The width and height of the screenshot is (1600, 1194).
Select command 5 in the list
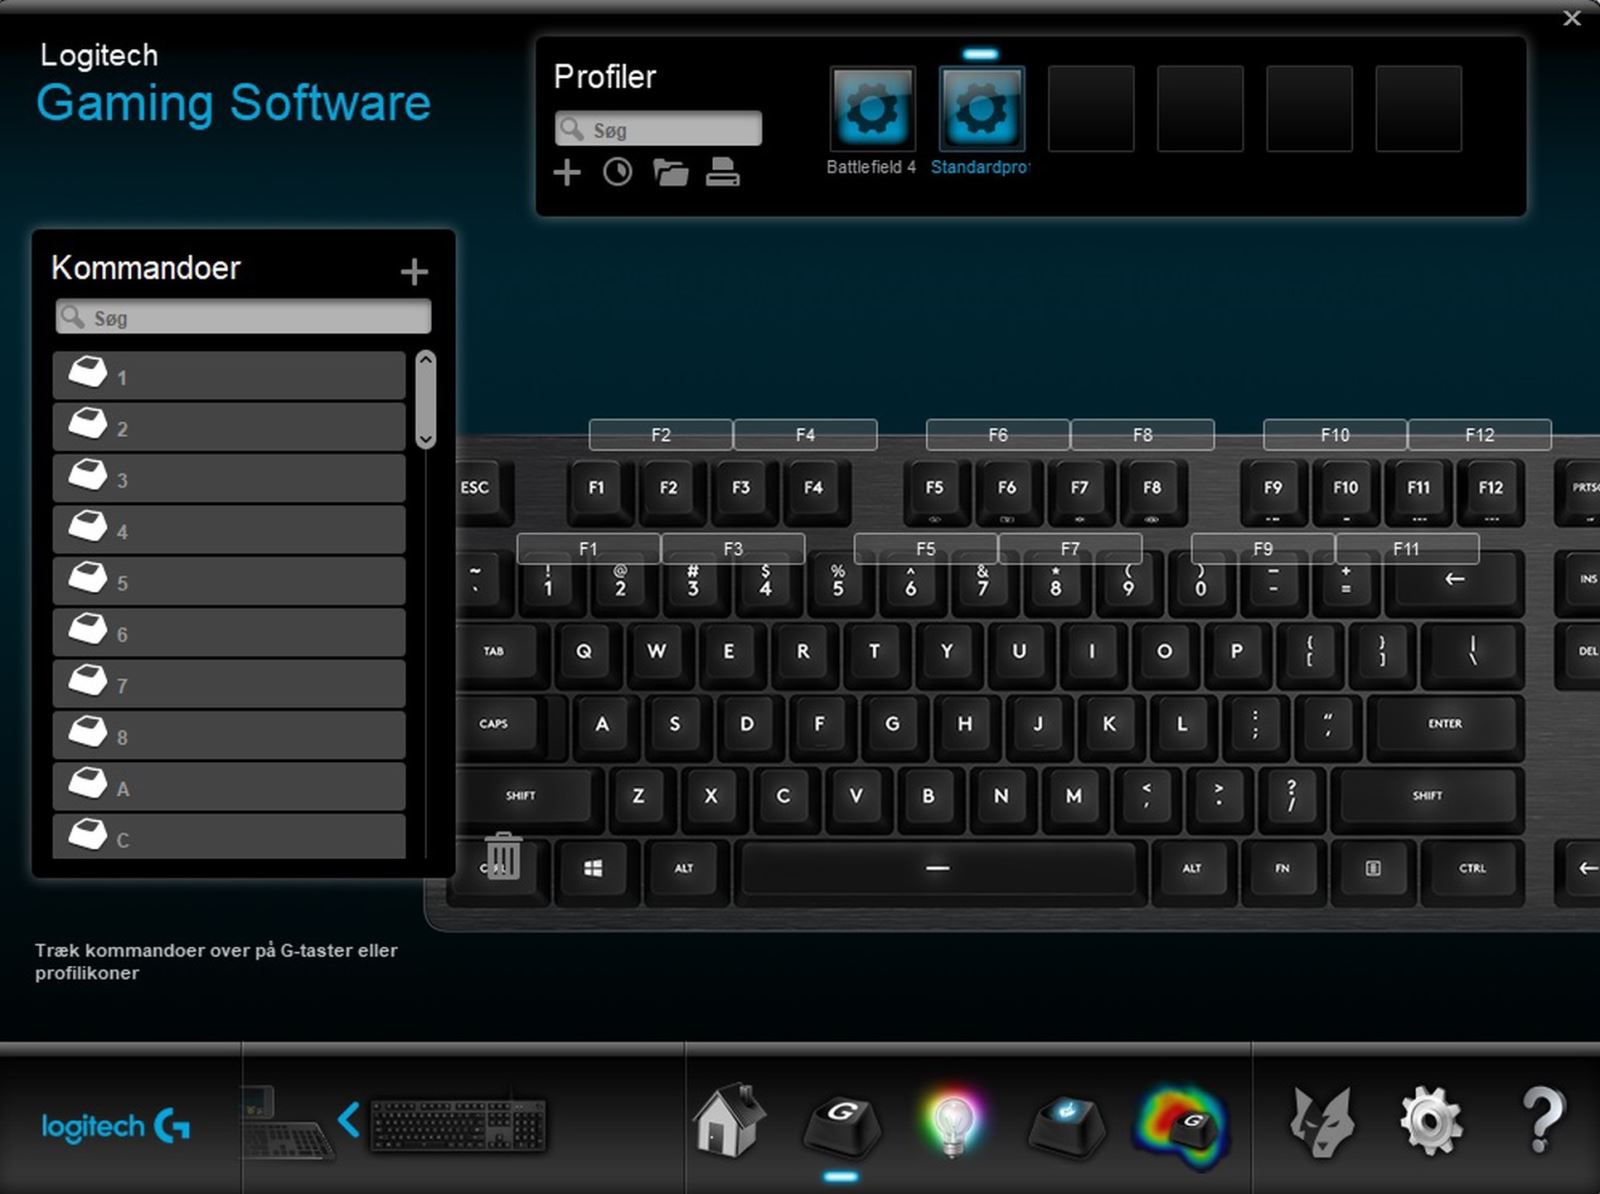(229, 581)
